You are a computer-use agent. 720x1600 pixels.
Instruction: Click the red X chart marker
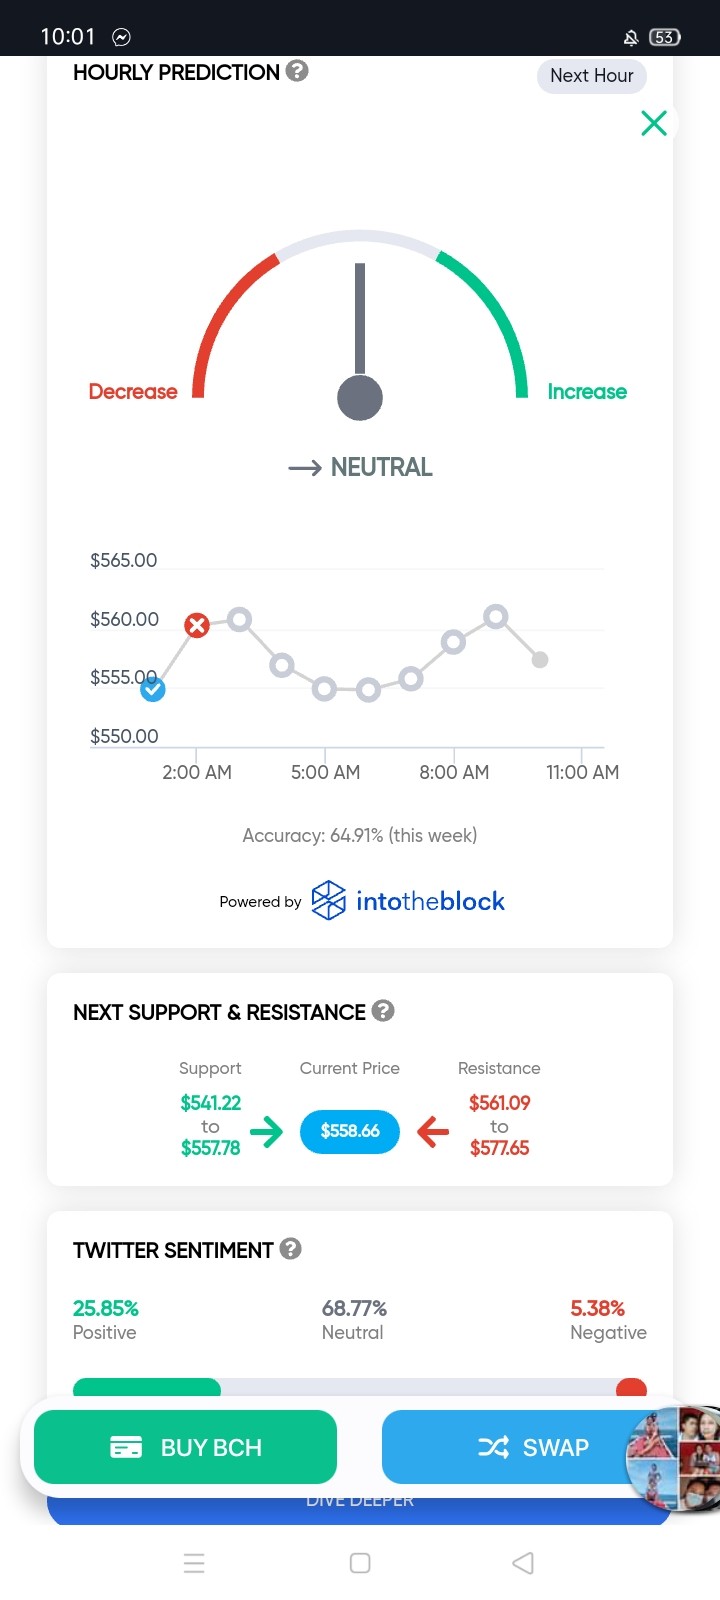pos(197,626)
